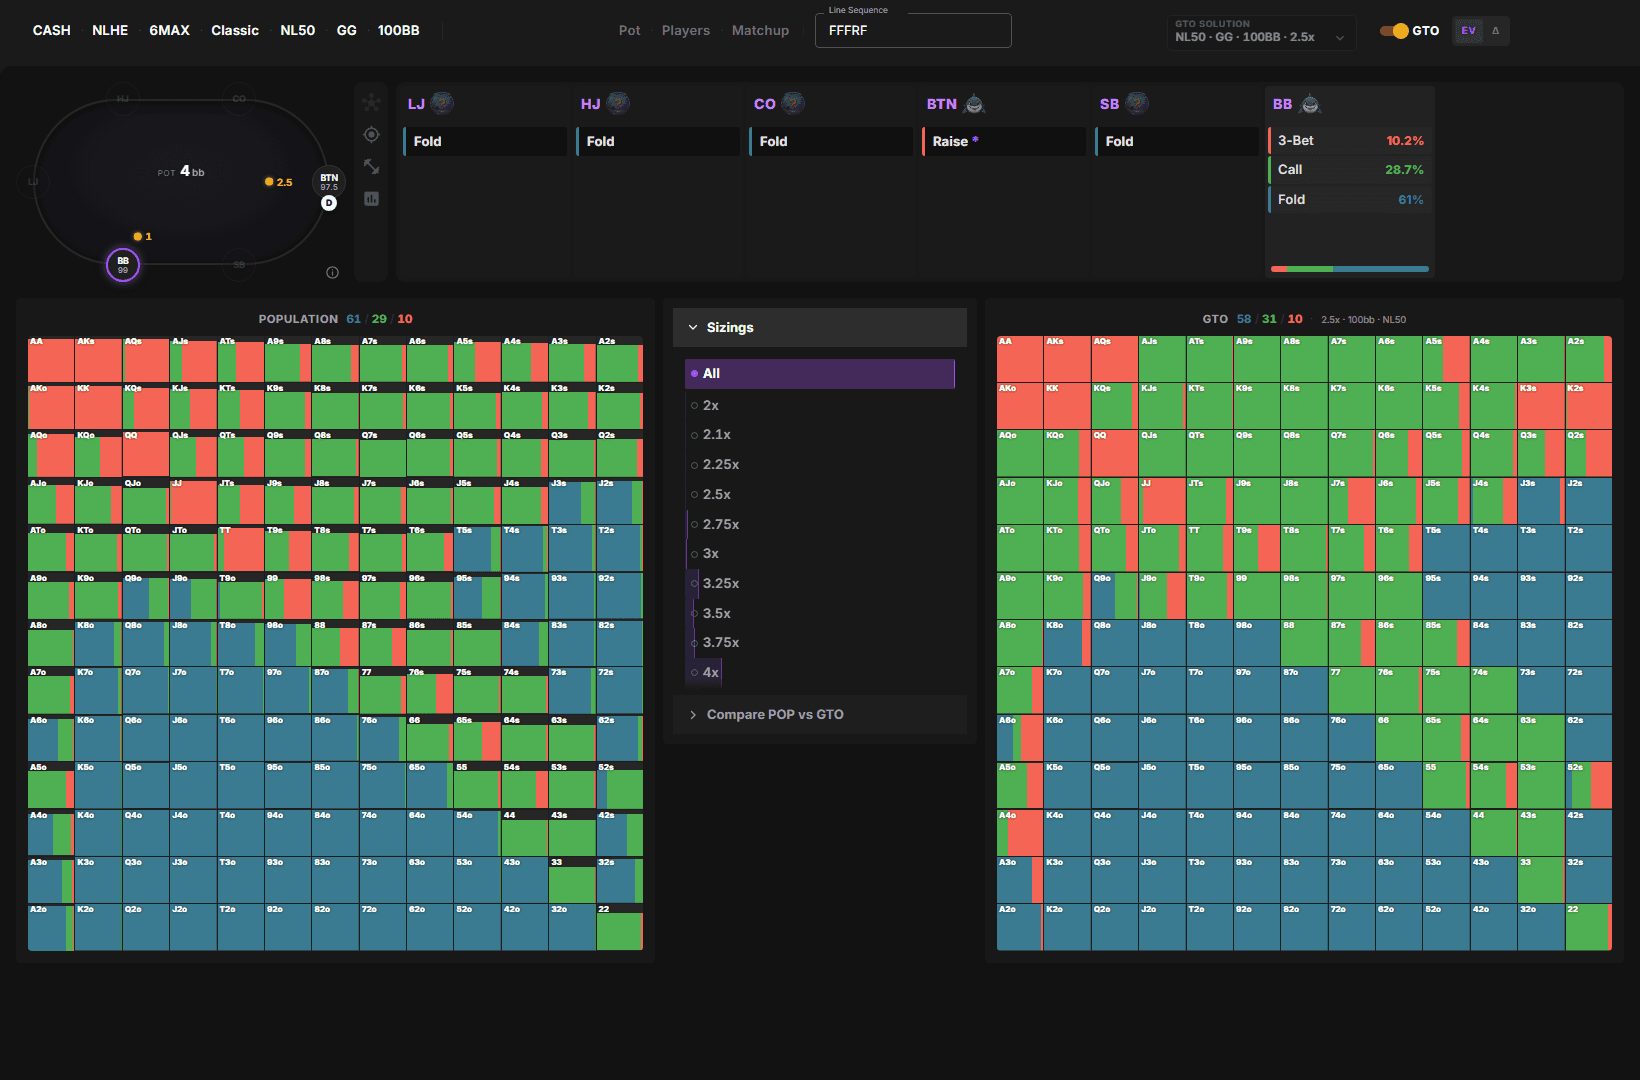Select the All sizings option
This screenshot has height=1080, width=1640.
tap(820, 374)
